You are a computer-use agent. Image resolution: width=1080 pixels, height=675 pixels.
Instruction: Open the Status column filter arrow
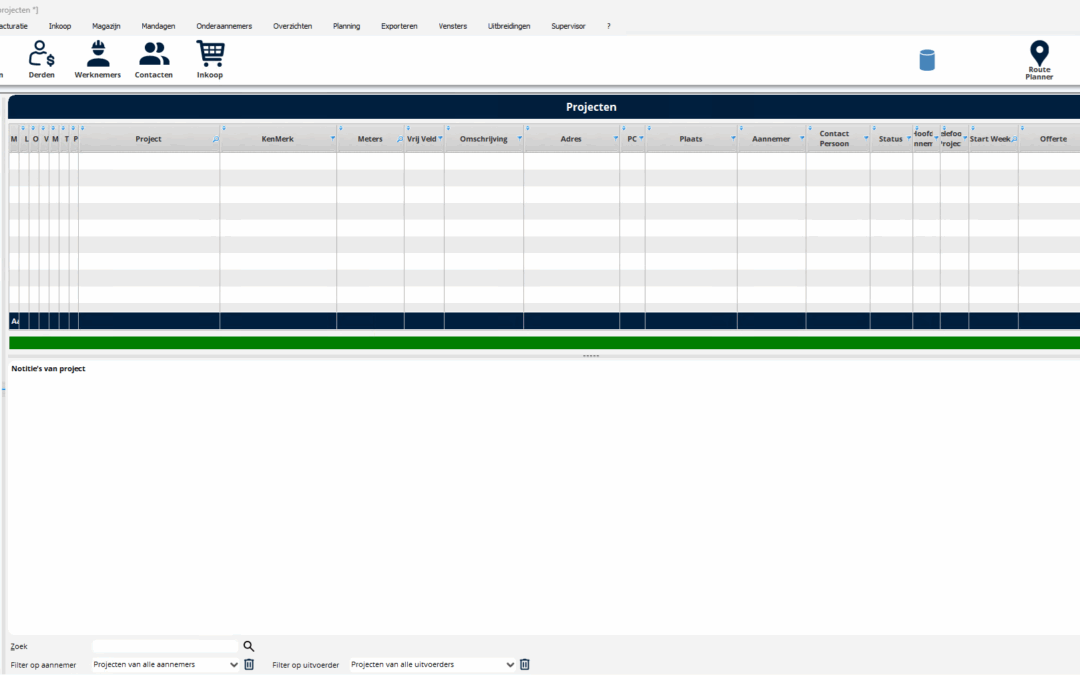908,139
